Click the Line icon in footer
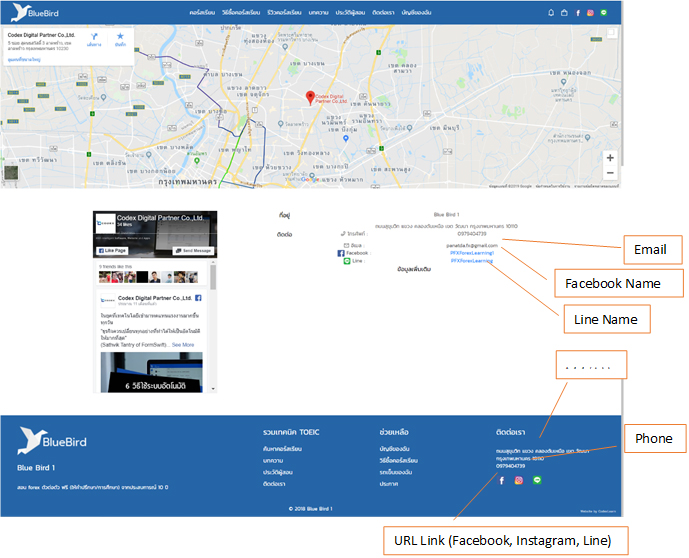This screenshot has height=558, width=689. [536, 480]
